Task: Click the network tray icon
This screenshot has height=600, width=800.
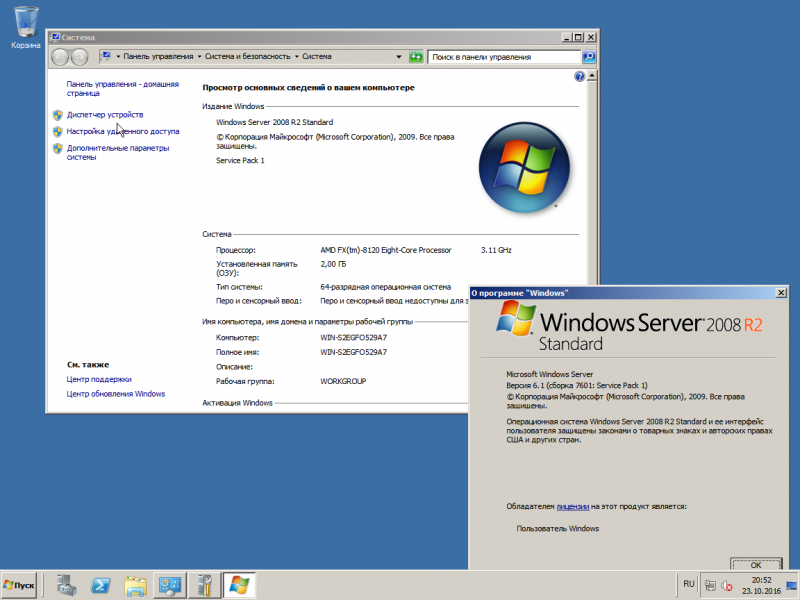Action: [710, 586]
